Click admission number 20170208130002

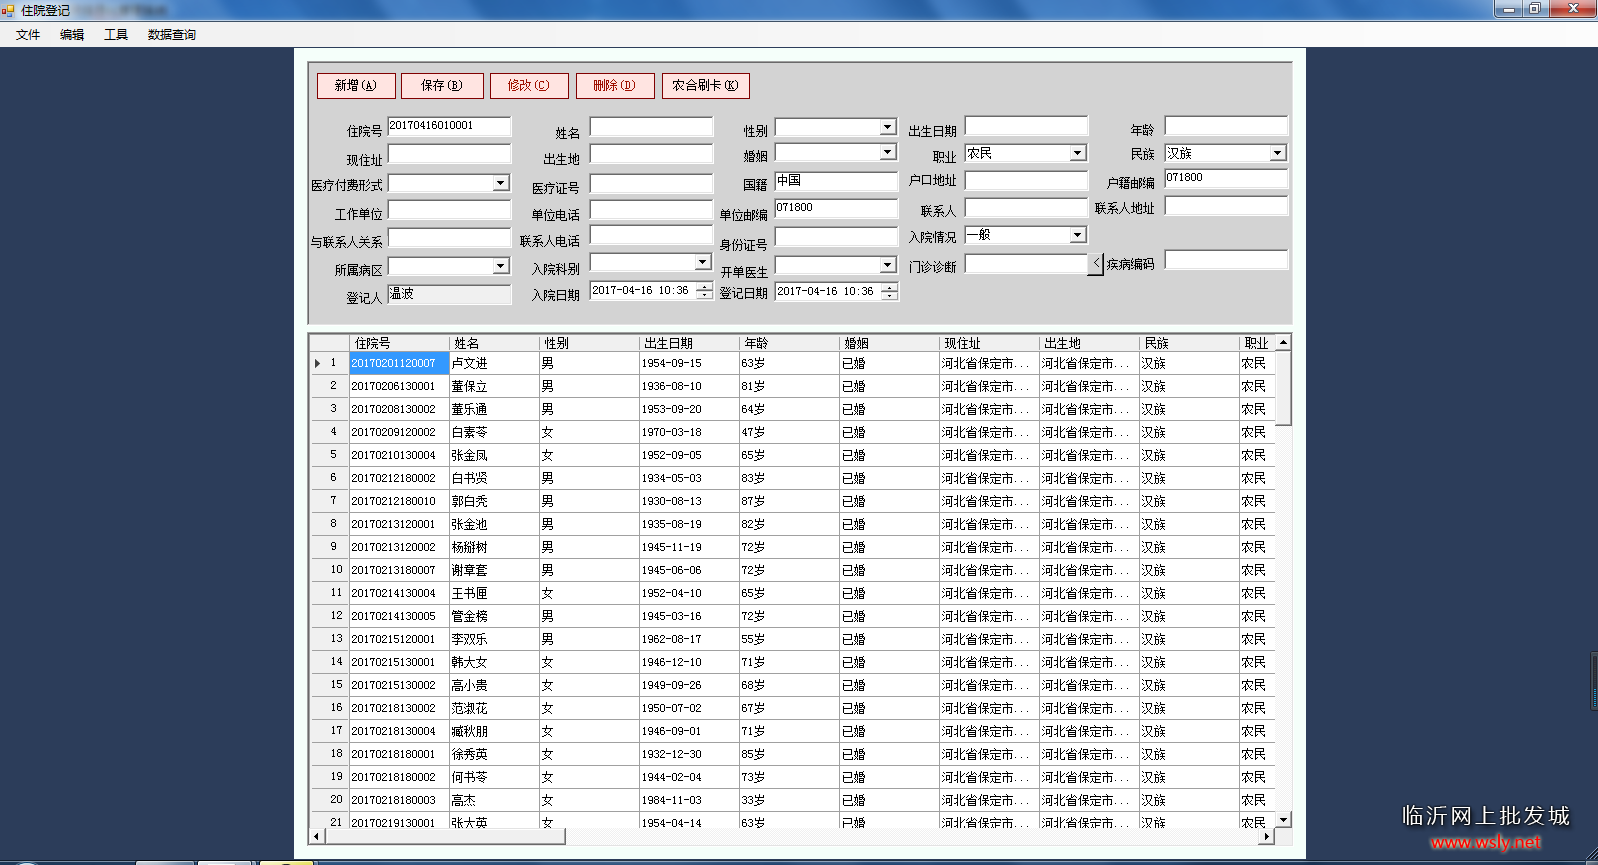399,410
